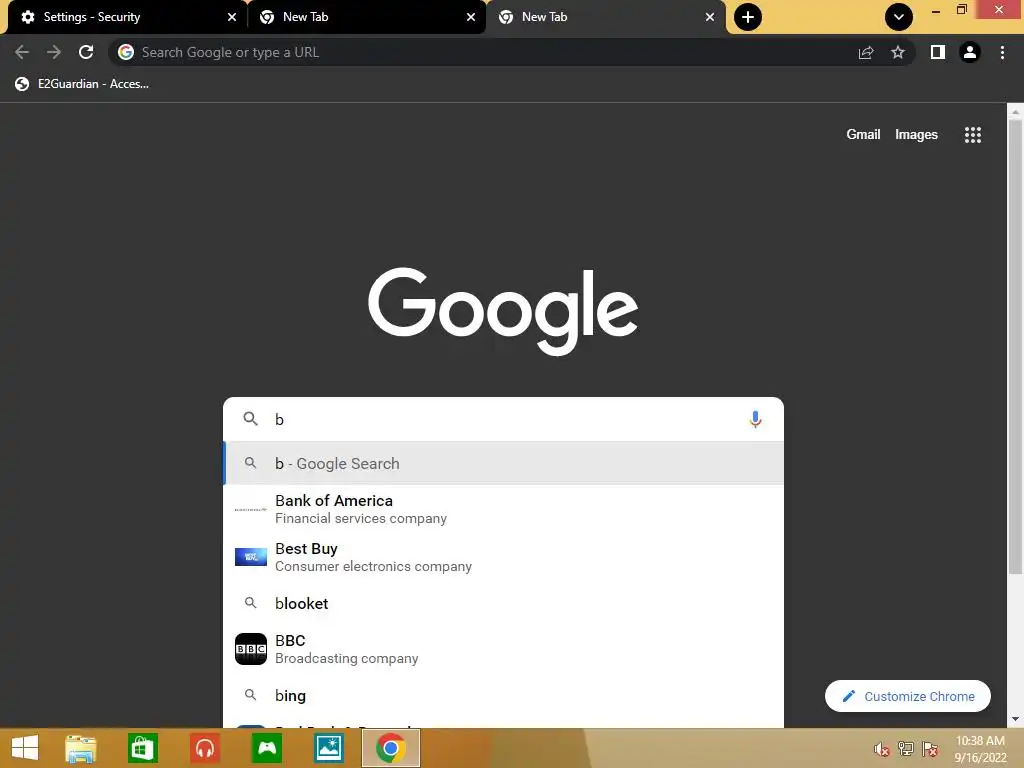Image resolution: width=1024 pixels, height=768 pixels.
Task: Launch File Explorer from the taskbar
Action: pyautogui.click(x=81, y=748)
